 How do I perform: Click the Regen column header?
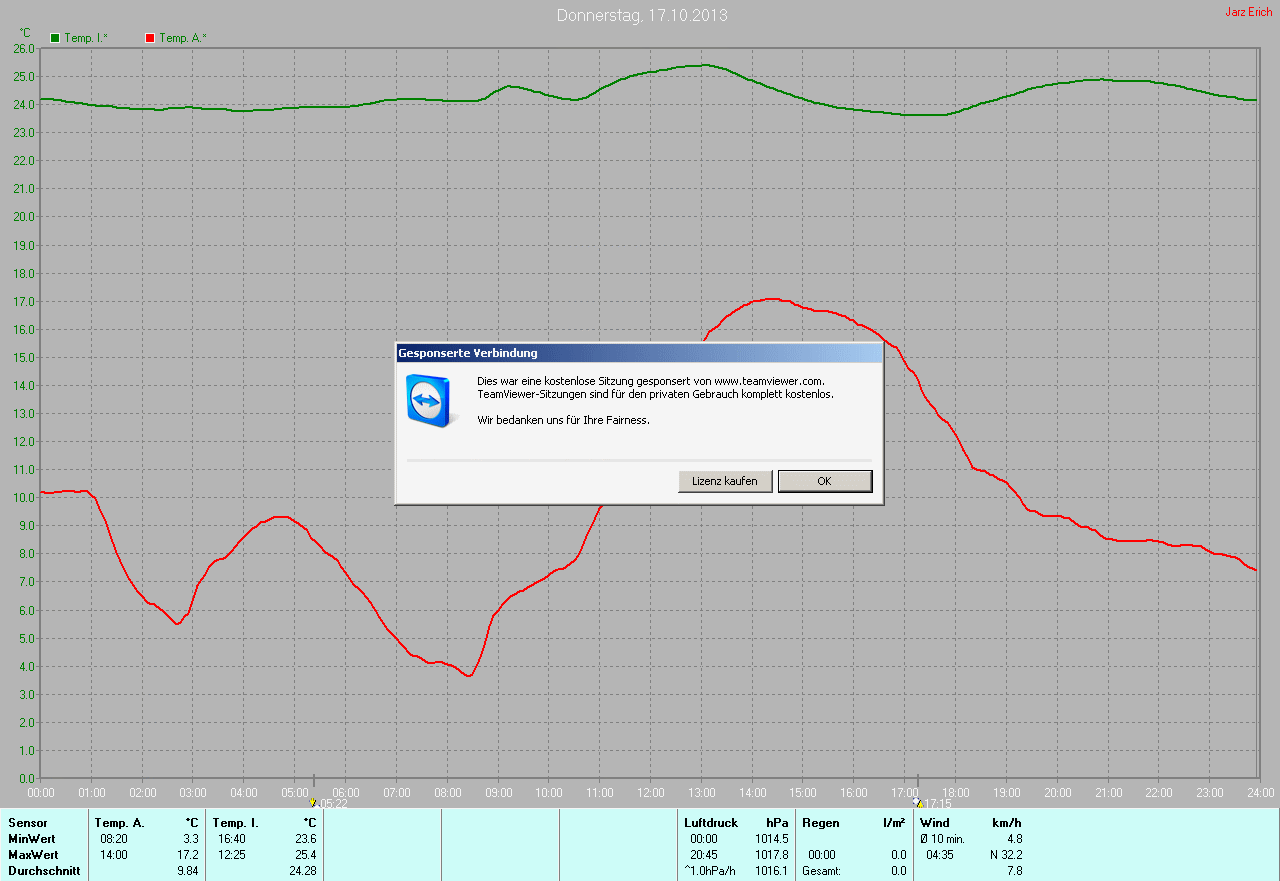pos(822,823)
